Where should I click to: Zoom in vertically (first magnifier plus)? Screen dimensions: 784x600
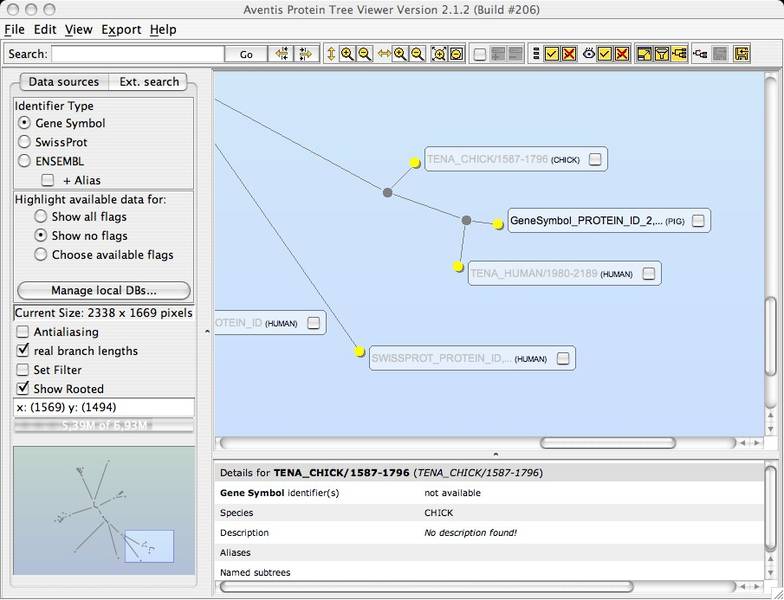click(x=346, y=54)
